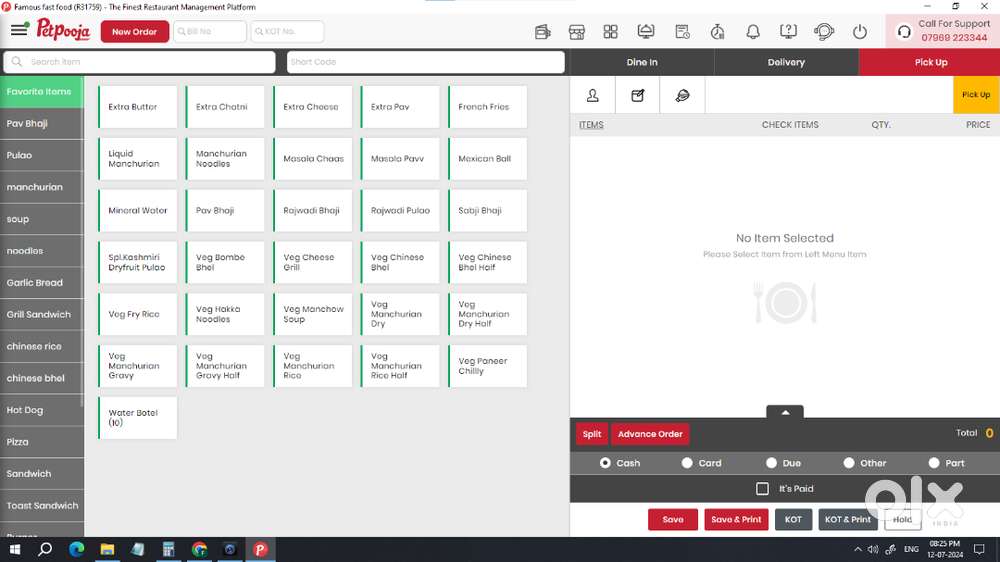Switch to the Dine In tab

coord(642,62)
